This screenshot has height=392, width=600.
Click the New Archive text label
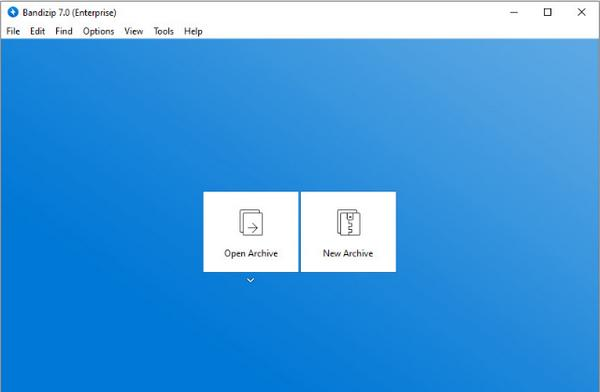pyautogui.click(x=348, y=253)
